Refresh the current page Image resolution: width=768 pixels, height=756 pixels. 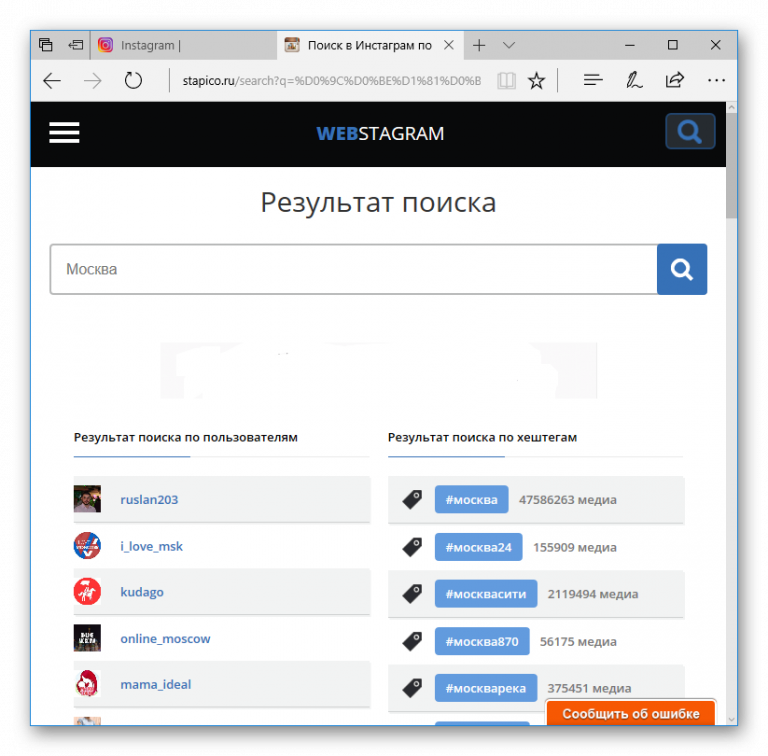(133, 81)
